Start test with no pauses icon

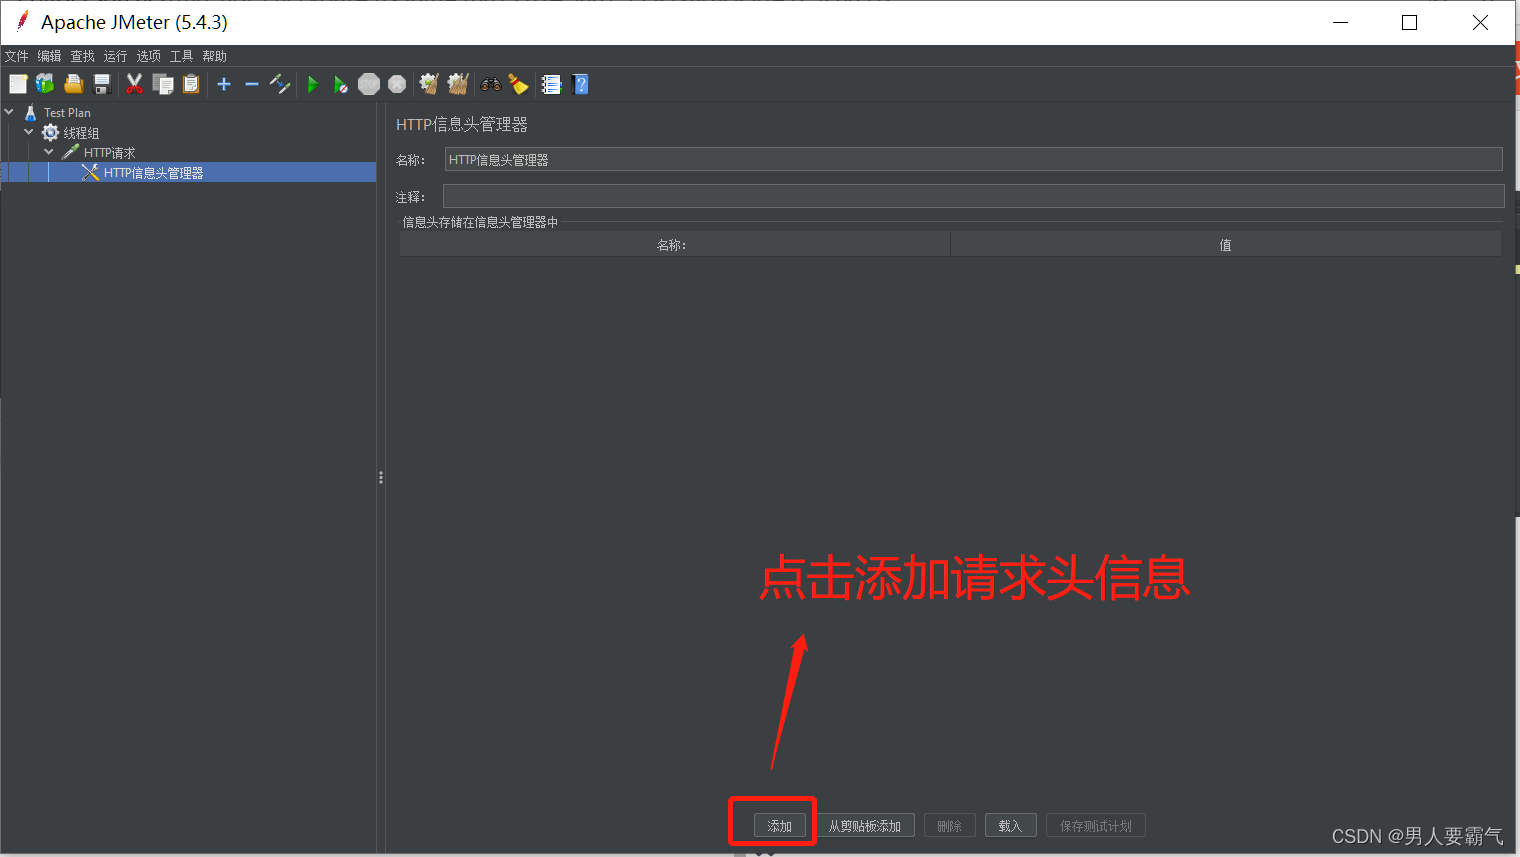coord(341,84)
